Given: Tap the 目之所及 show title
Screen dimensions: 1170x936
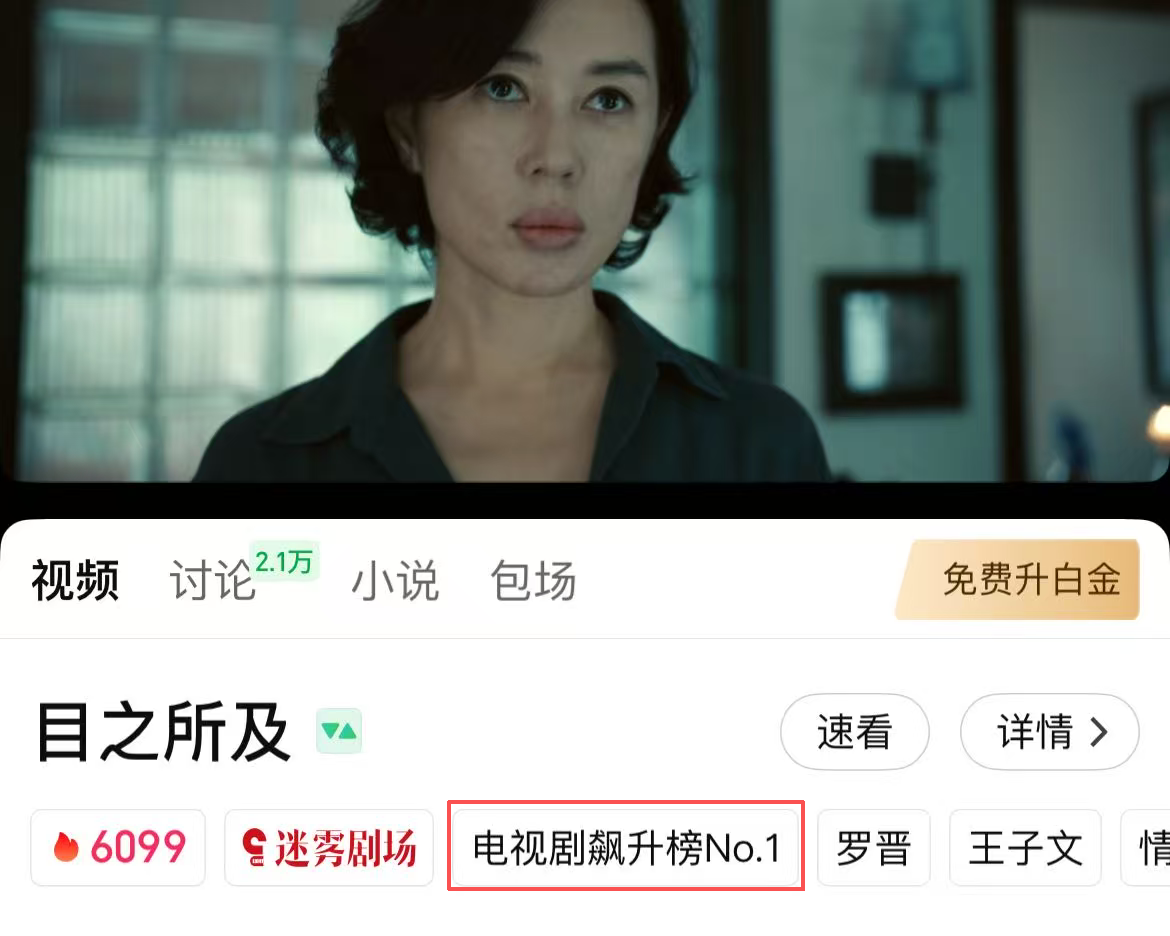Looking at the screenshot, I should (163, 731).
